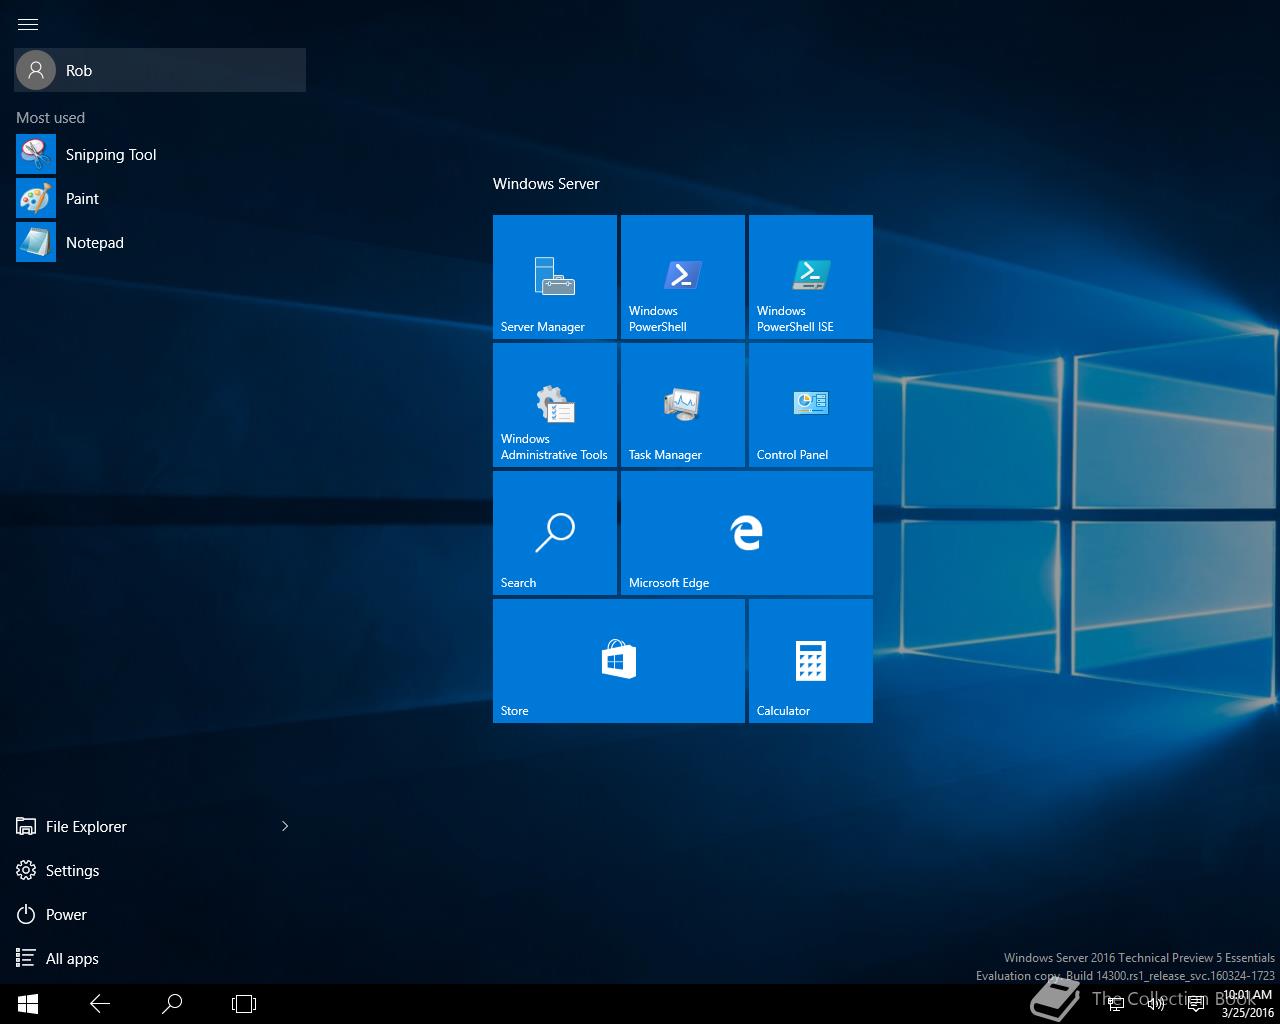
Task: Collapse the hamburger menu button
Action: [28, 24]
